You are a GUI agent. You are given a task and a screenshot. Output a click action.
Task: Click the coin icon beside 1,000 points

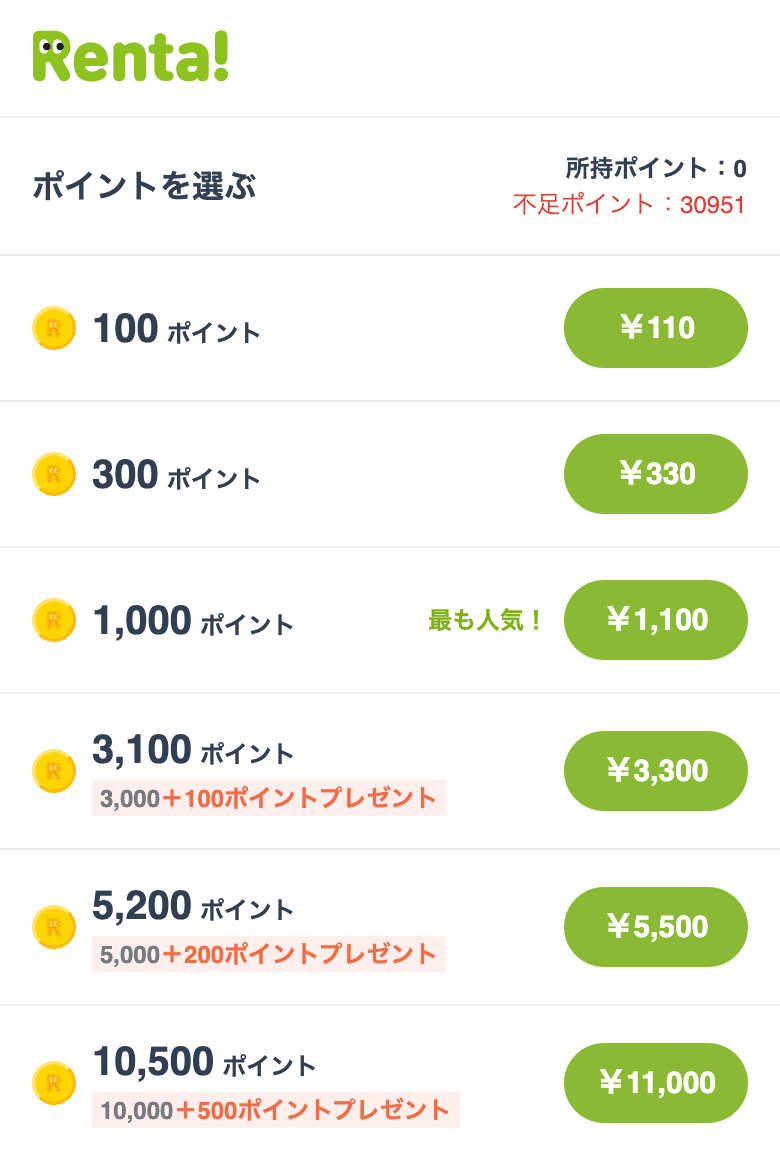pos(54,620)
